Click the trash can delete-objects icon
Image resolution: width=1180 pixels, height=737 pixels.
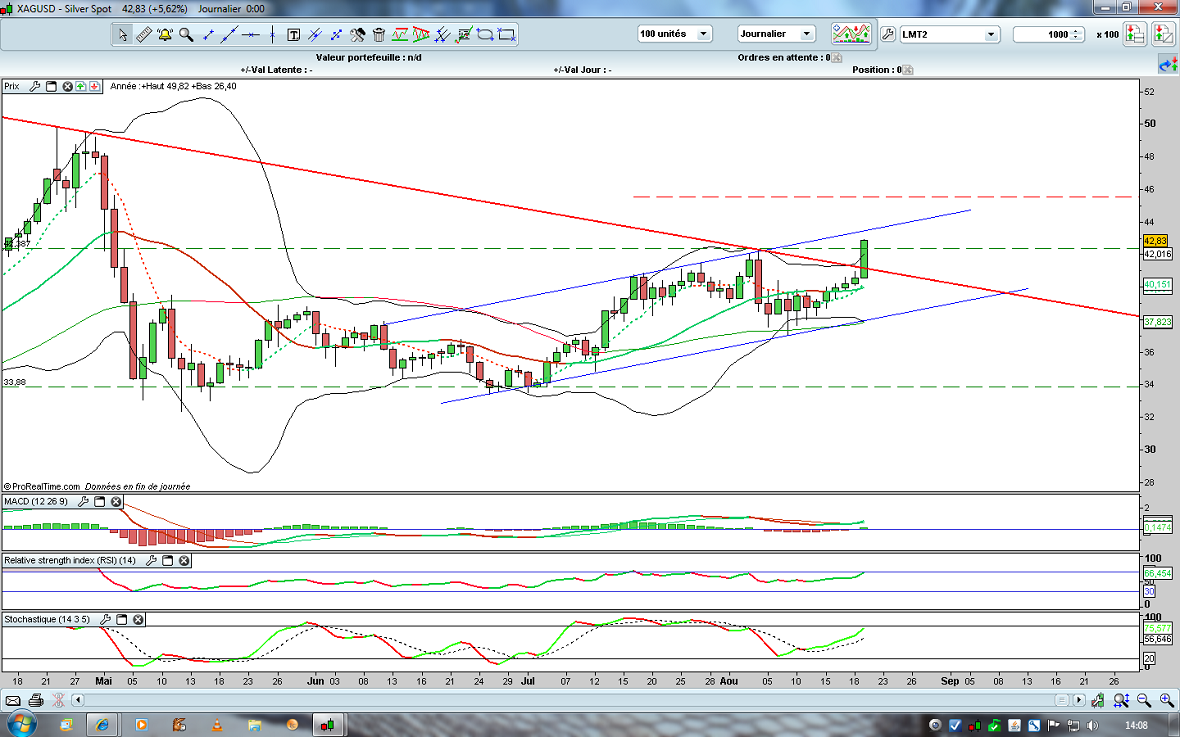pos(379,34)
